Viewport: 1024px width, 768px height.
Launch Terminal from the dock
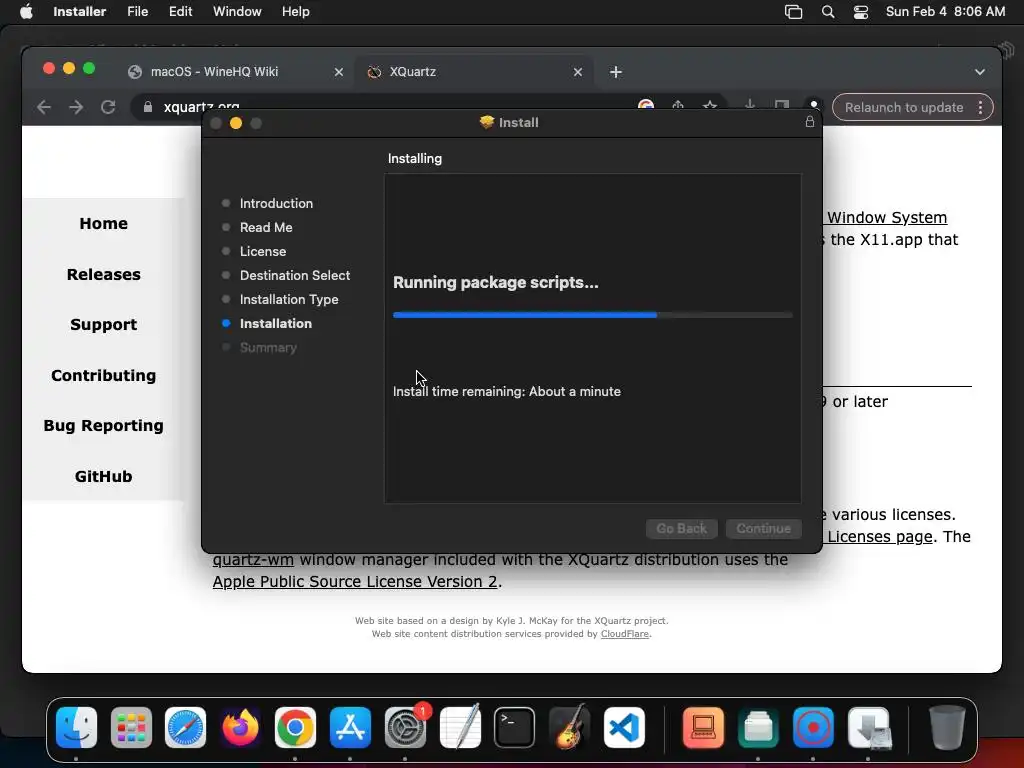tap(515, 727)
